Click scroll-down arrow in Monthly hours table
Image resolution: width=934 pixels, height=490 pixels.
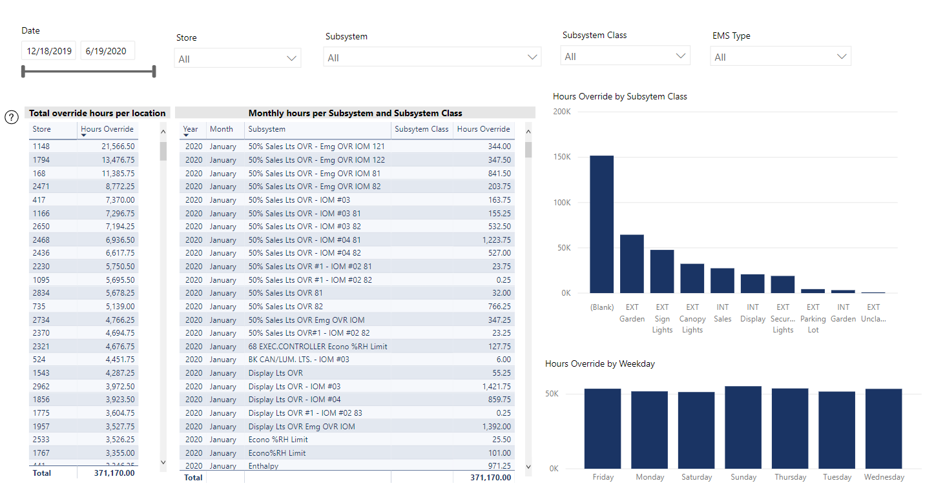pyautogui.click(x=528, y=466)
